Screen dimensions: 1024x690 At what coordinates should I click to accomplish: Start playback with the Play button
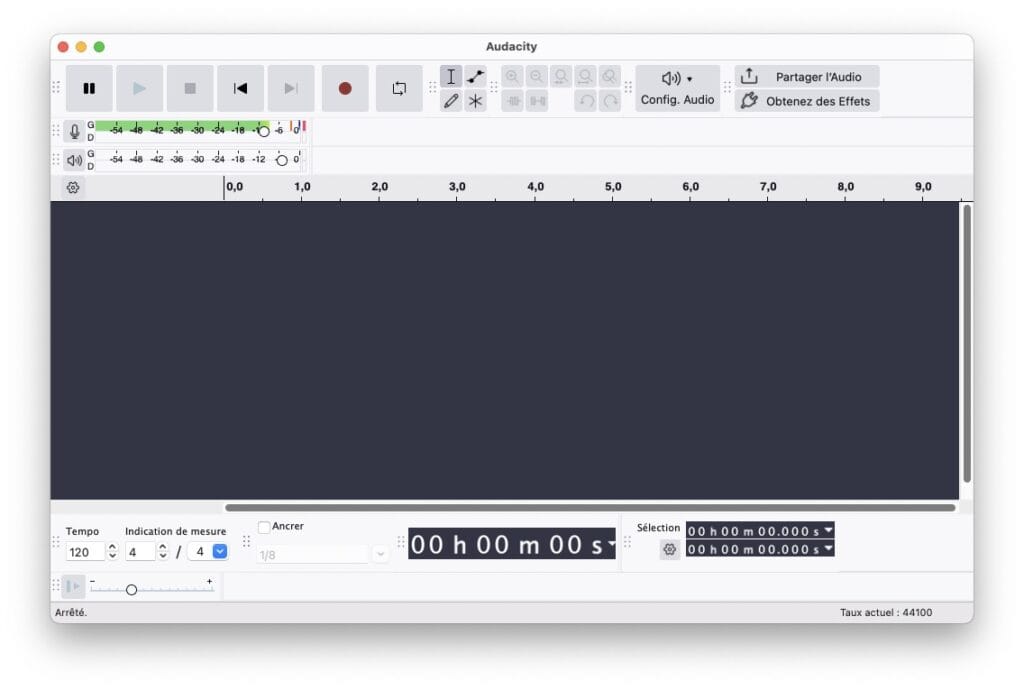click(139, 88)
